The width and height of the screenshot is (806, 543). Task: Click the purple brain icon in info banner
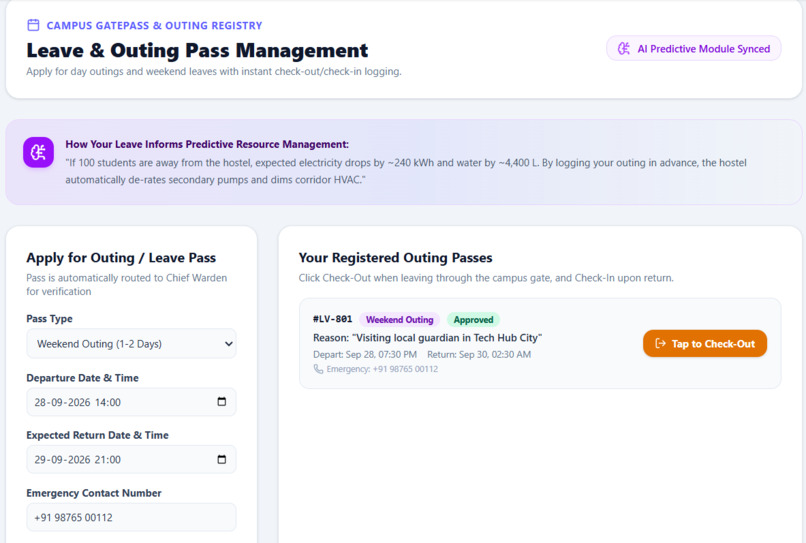click(39, 152)
